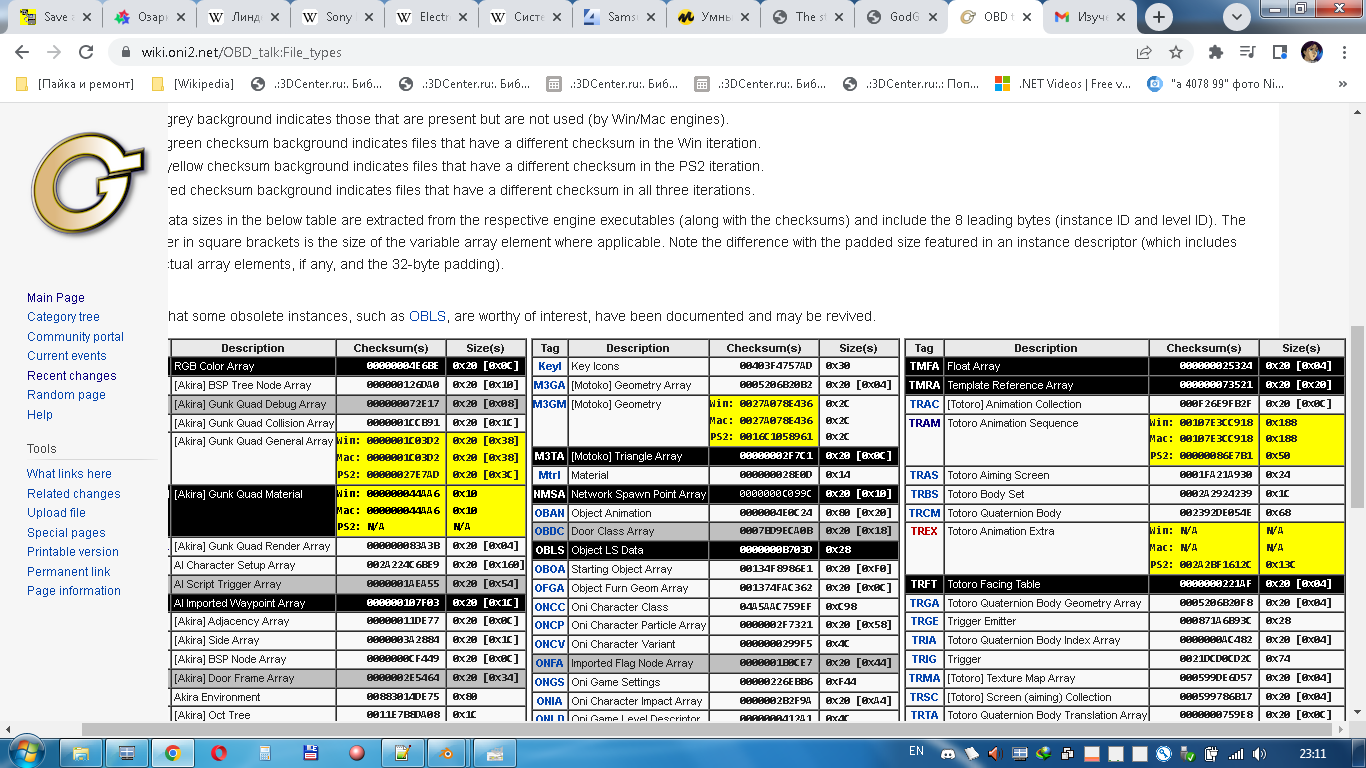Open Upload file link

[56, 513]
